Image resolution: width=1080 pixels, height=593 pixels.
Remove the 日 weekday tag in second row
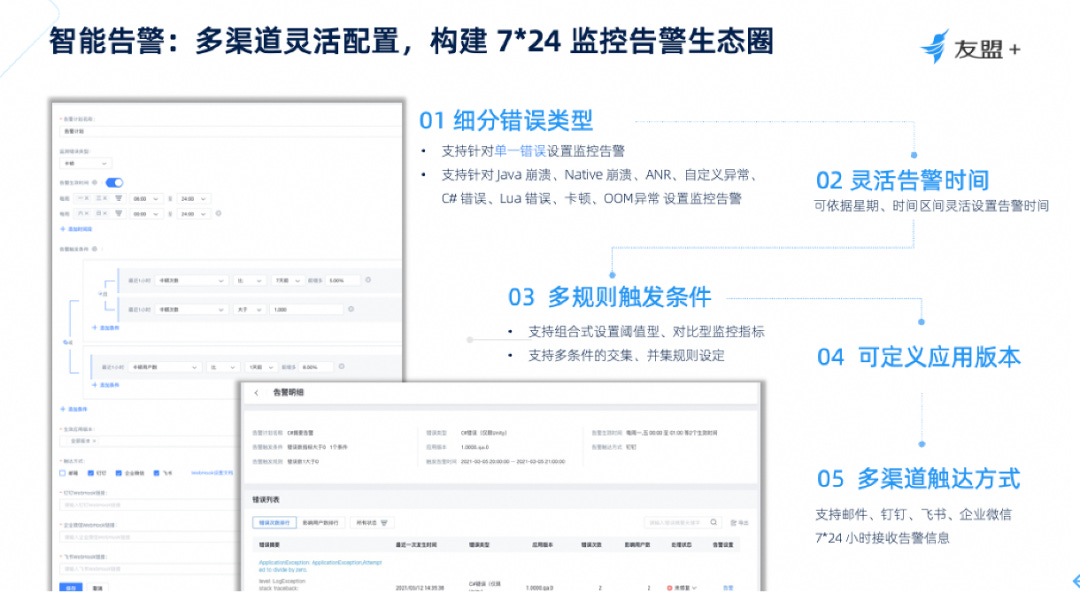click(105, 214)
